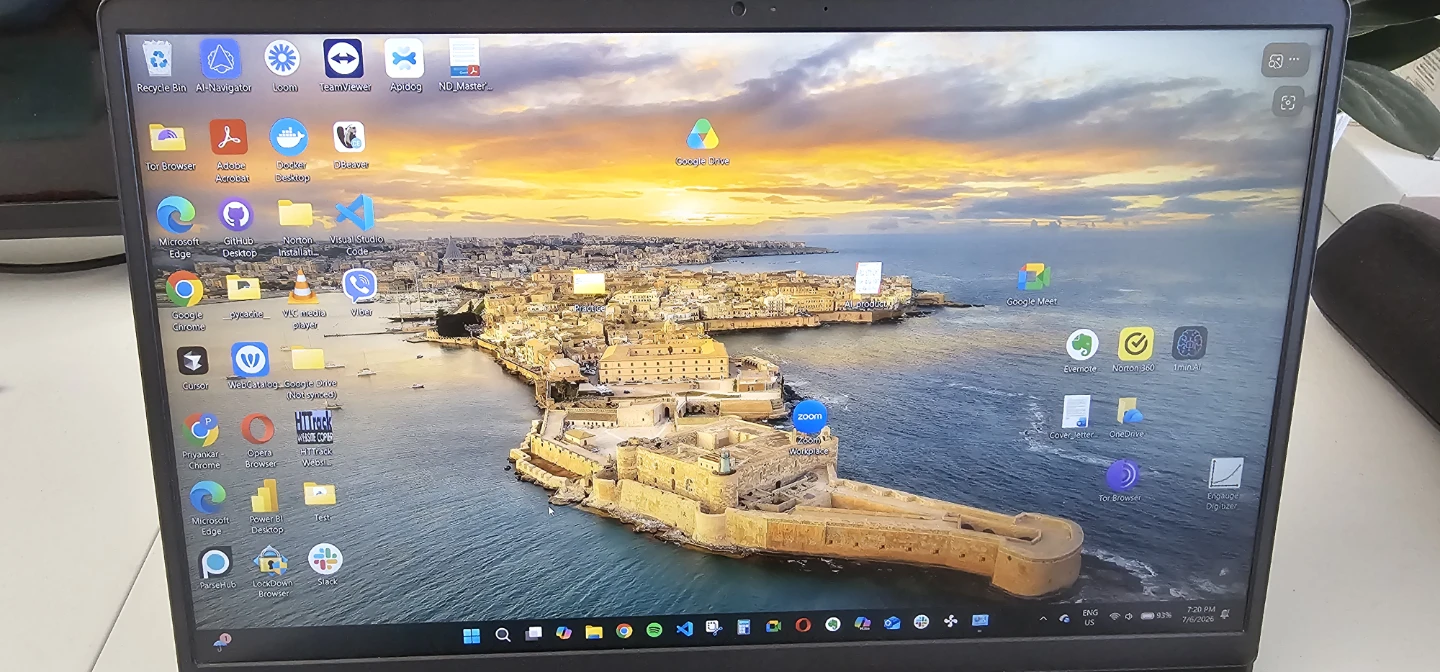
Task: Select the Google Drive (Not synced) folder
Action: (310, 373)
